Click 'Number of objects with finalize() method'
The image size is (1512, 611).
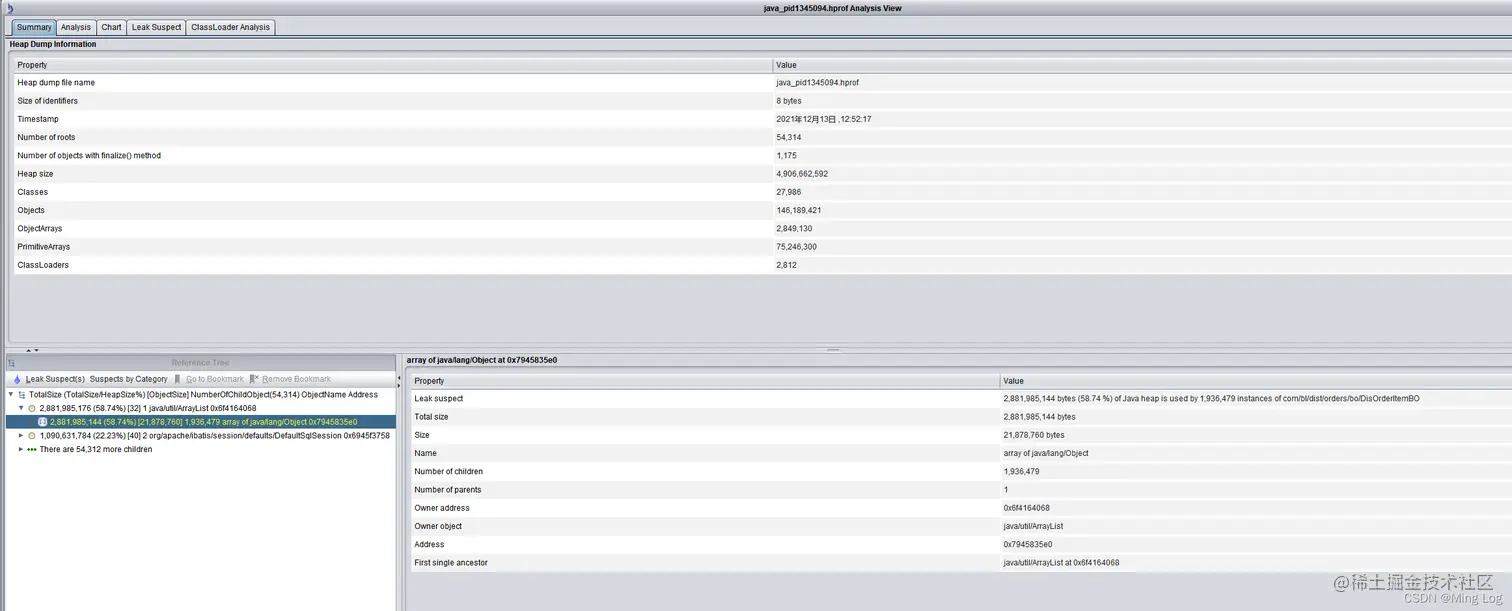point(89,155)
